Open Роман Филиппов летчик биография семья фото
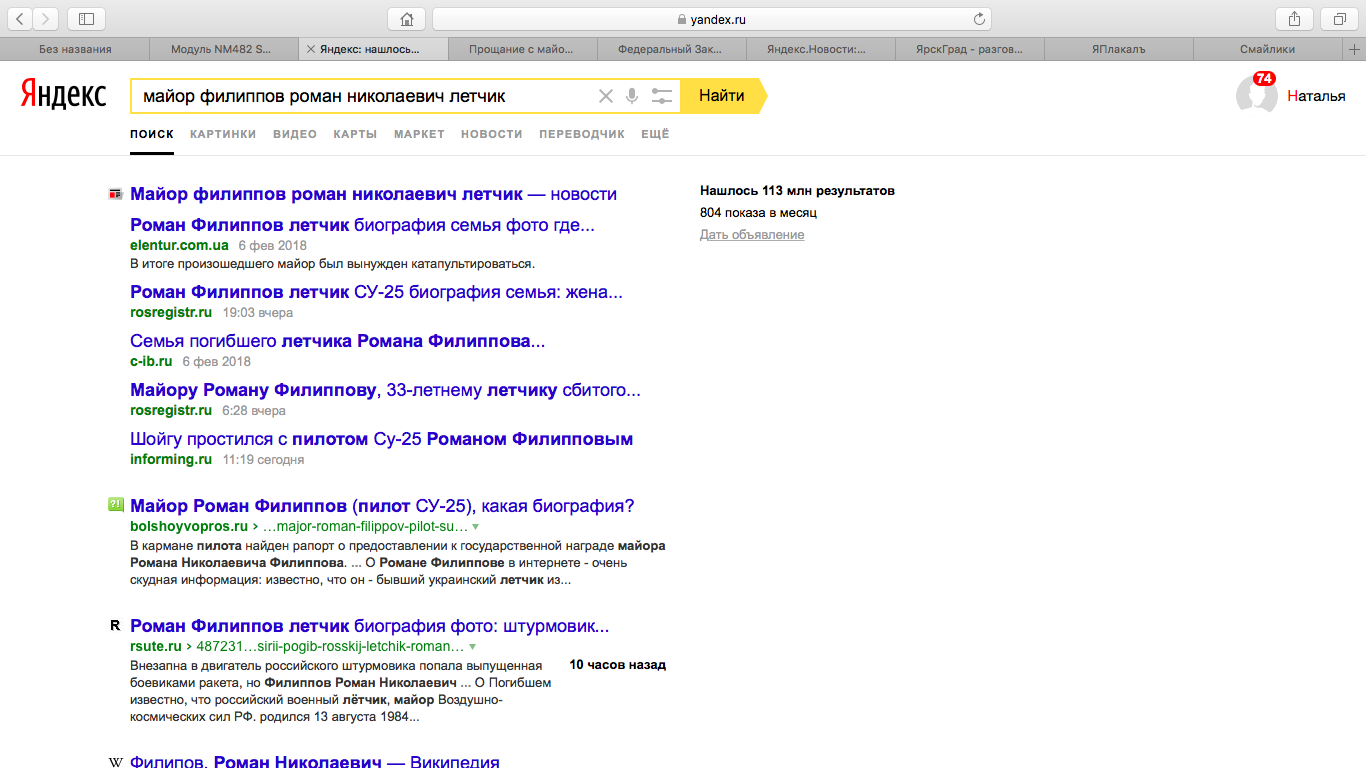 tap(362, 225)
